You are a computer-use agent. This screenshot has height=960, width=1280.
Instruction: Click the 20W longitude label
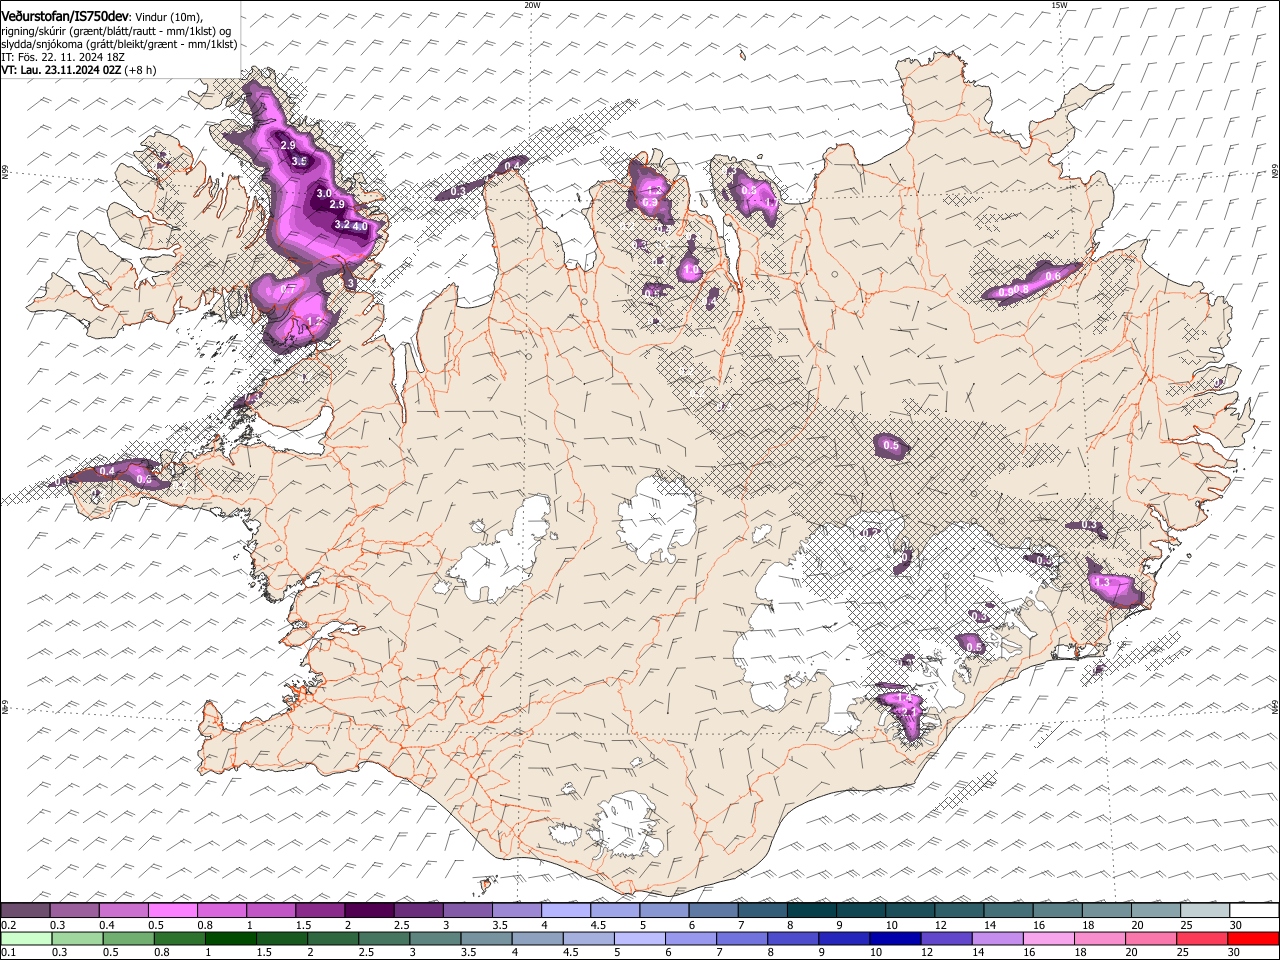coord(532,5)
